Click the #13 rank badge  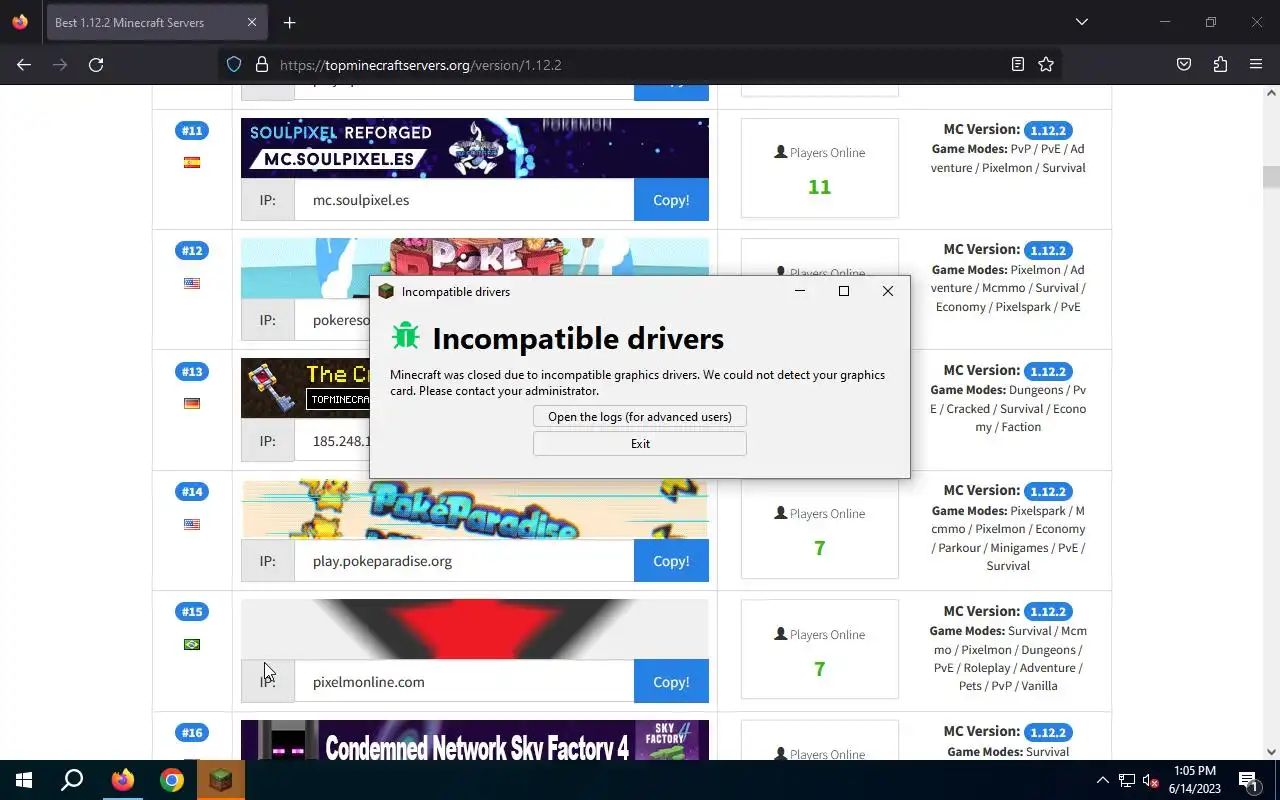click(192, 371)
